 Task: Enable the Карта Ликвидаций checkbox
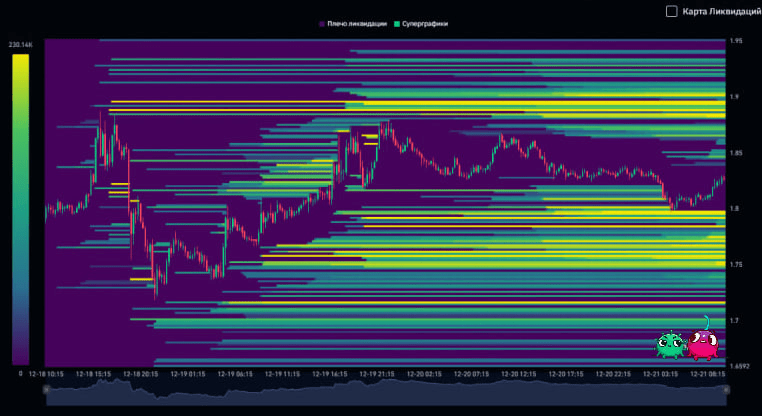pos(671,11)
